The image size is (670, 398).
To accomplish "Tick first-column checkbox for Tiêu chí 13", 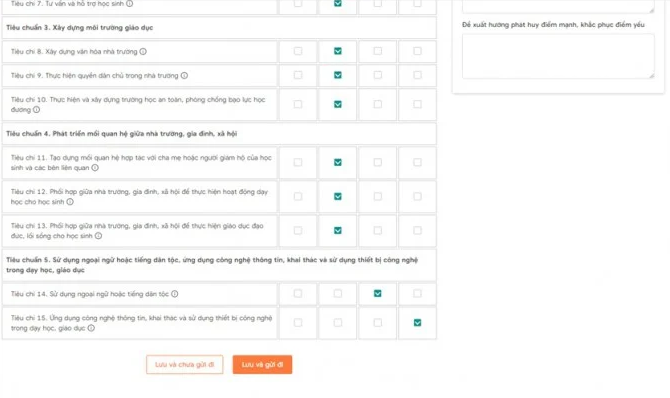I will click(x=298, y=230).
